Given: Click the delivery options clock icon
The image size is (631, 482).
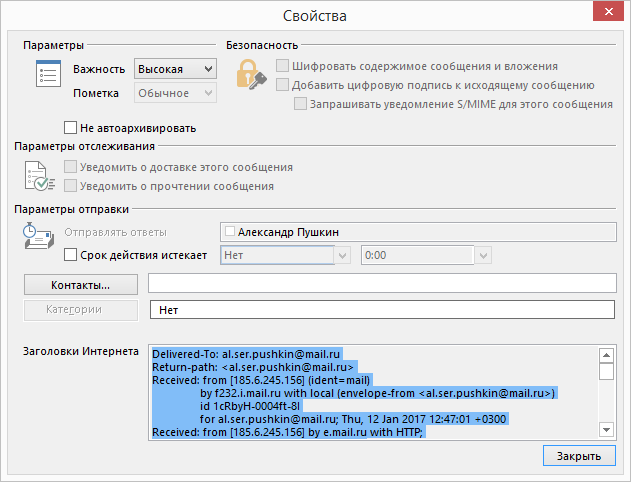Looking at the screenshot, I should [38, 236].
